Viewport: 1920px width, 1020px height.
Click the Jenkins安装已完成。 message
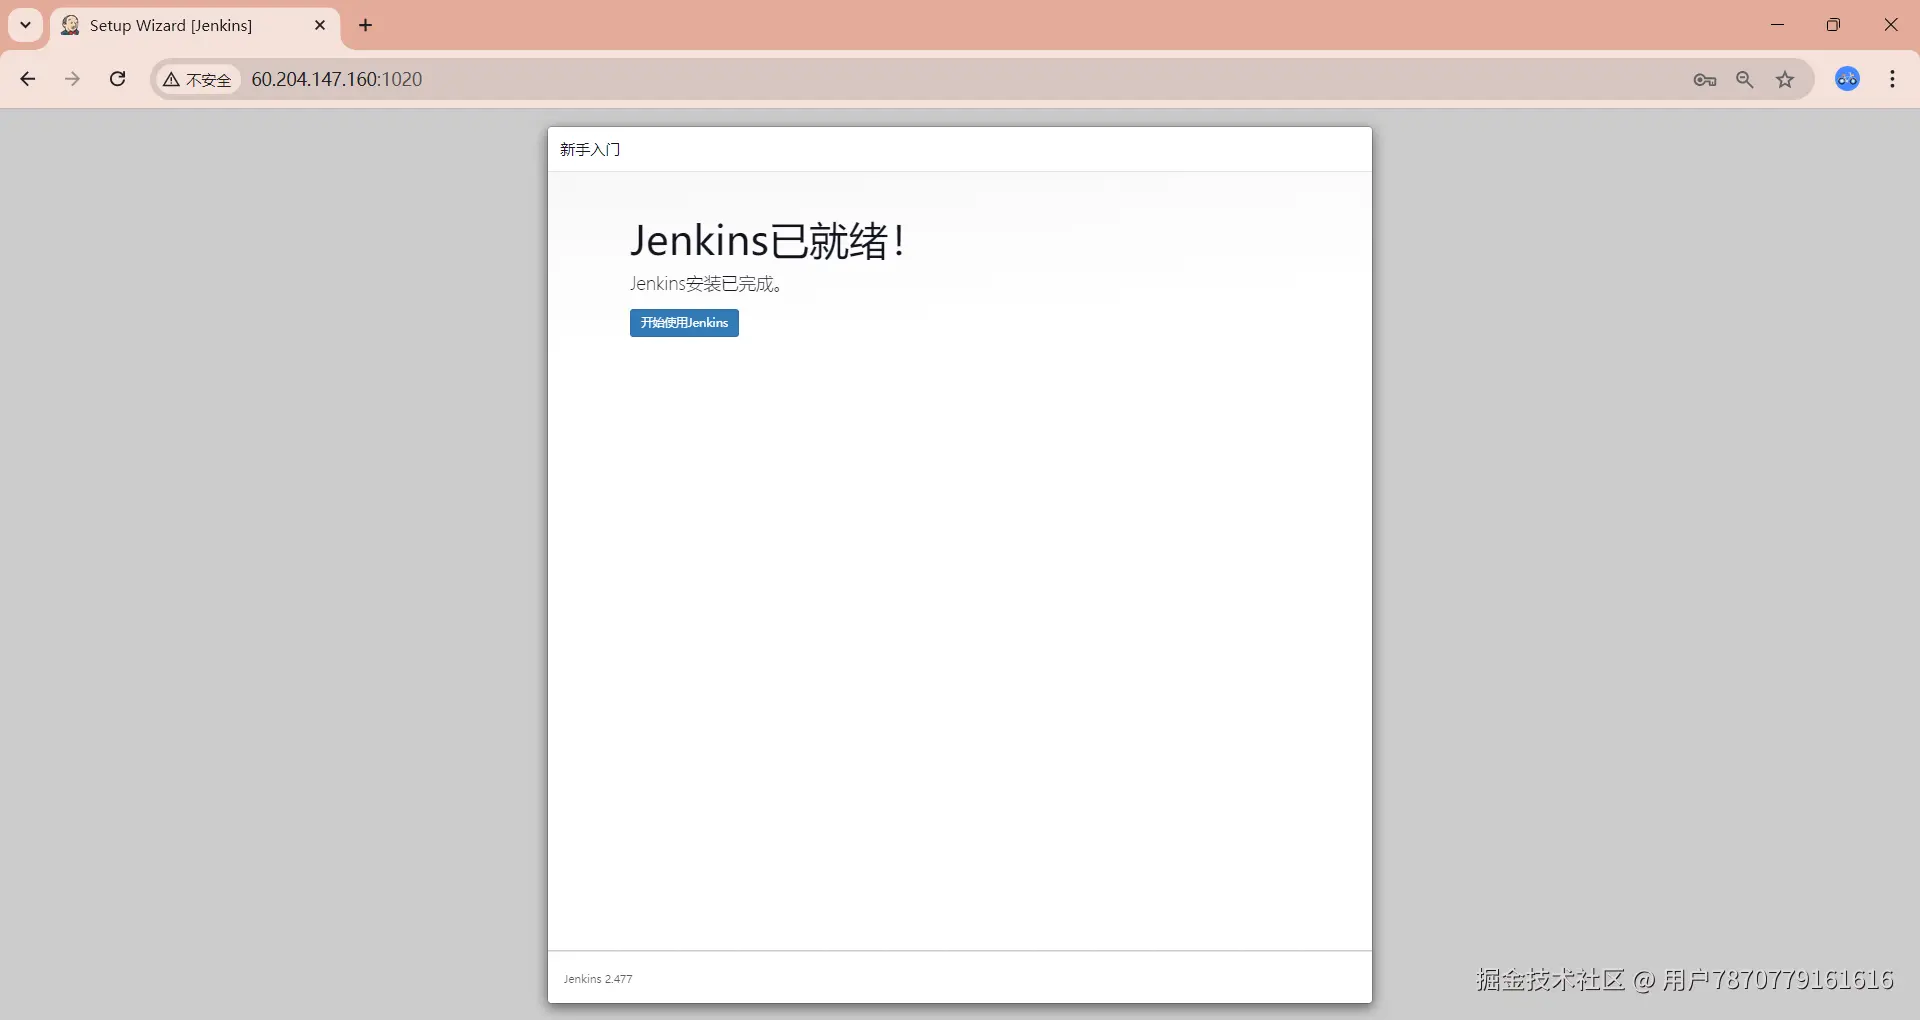pyautogui.click(x=706, y=284)
